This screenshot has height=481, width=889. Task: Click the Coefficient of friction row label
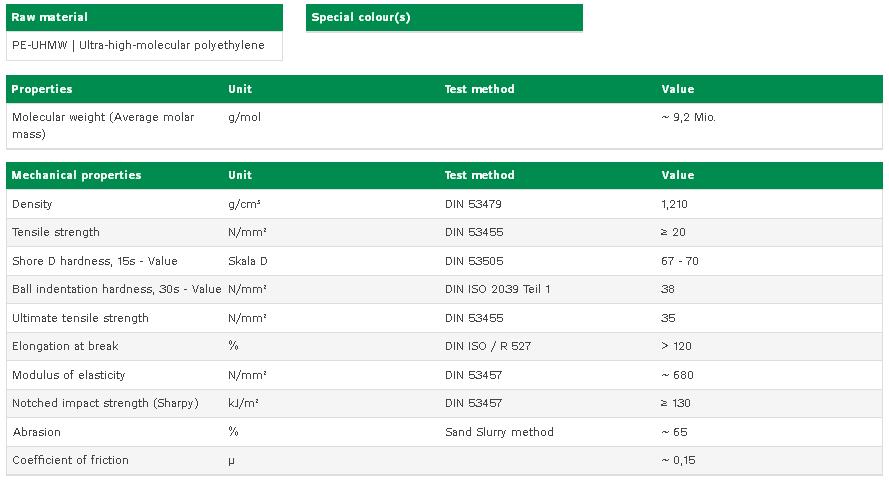point(70,460)
